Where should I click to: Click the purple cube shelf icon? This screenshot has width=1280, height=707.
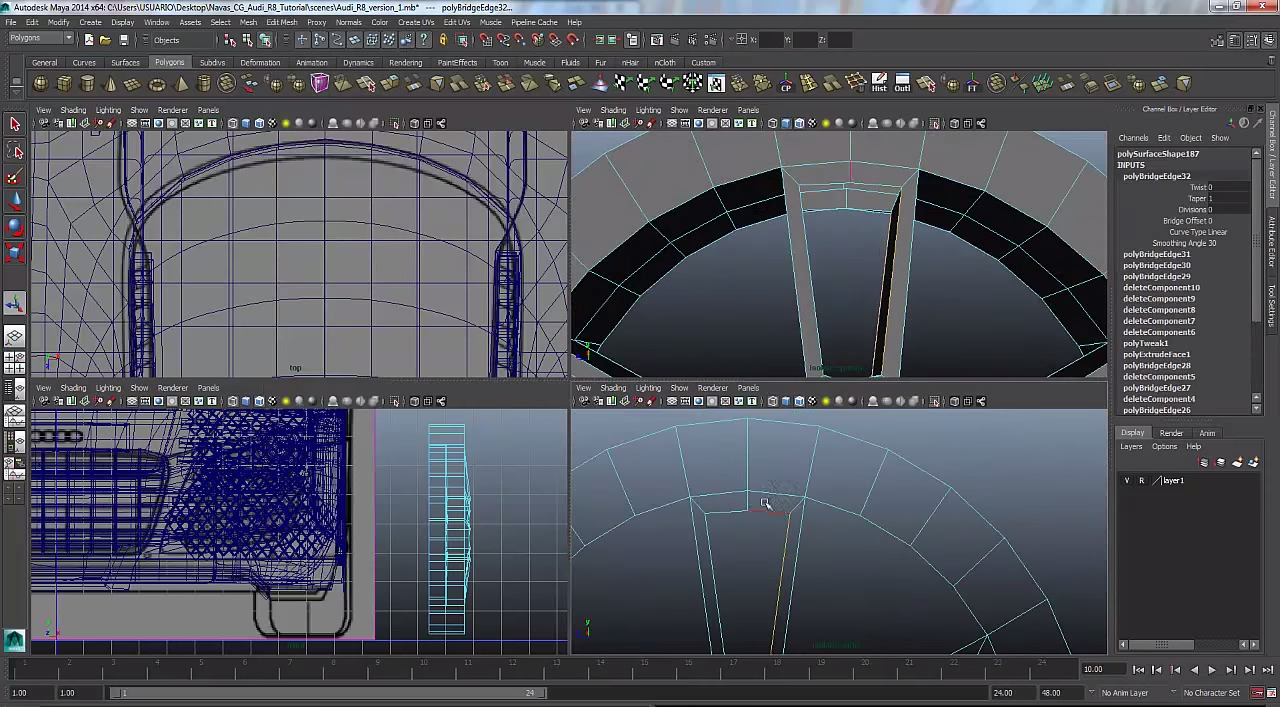click(320, 84)
